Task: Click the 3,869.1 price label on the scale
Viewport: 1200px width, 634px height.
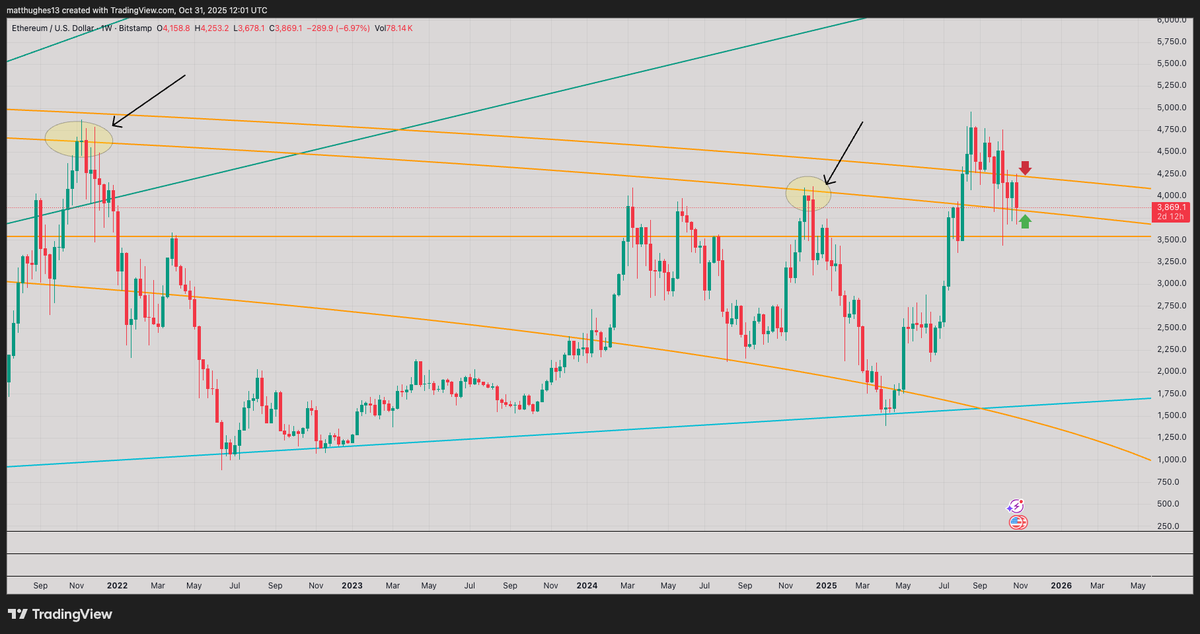Action: 1169,207
